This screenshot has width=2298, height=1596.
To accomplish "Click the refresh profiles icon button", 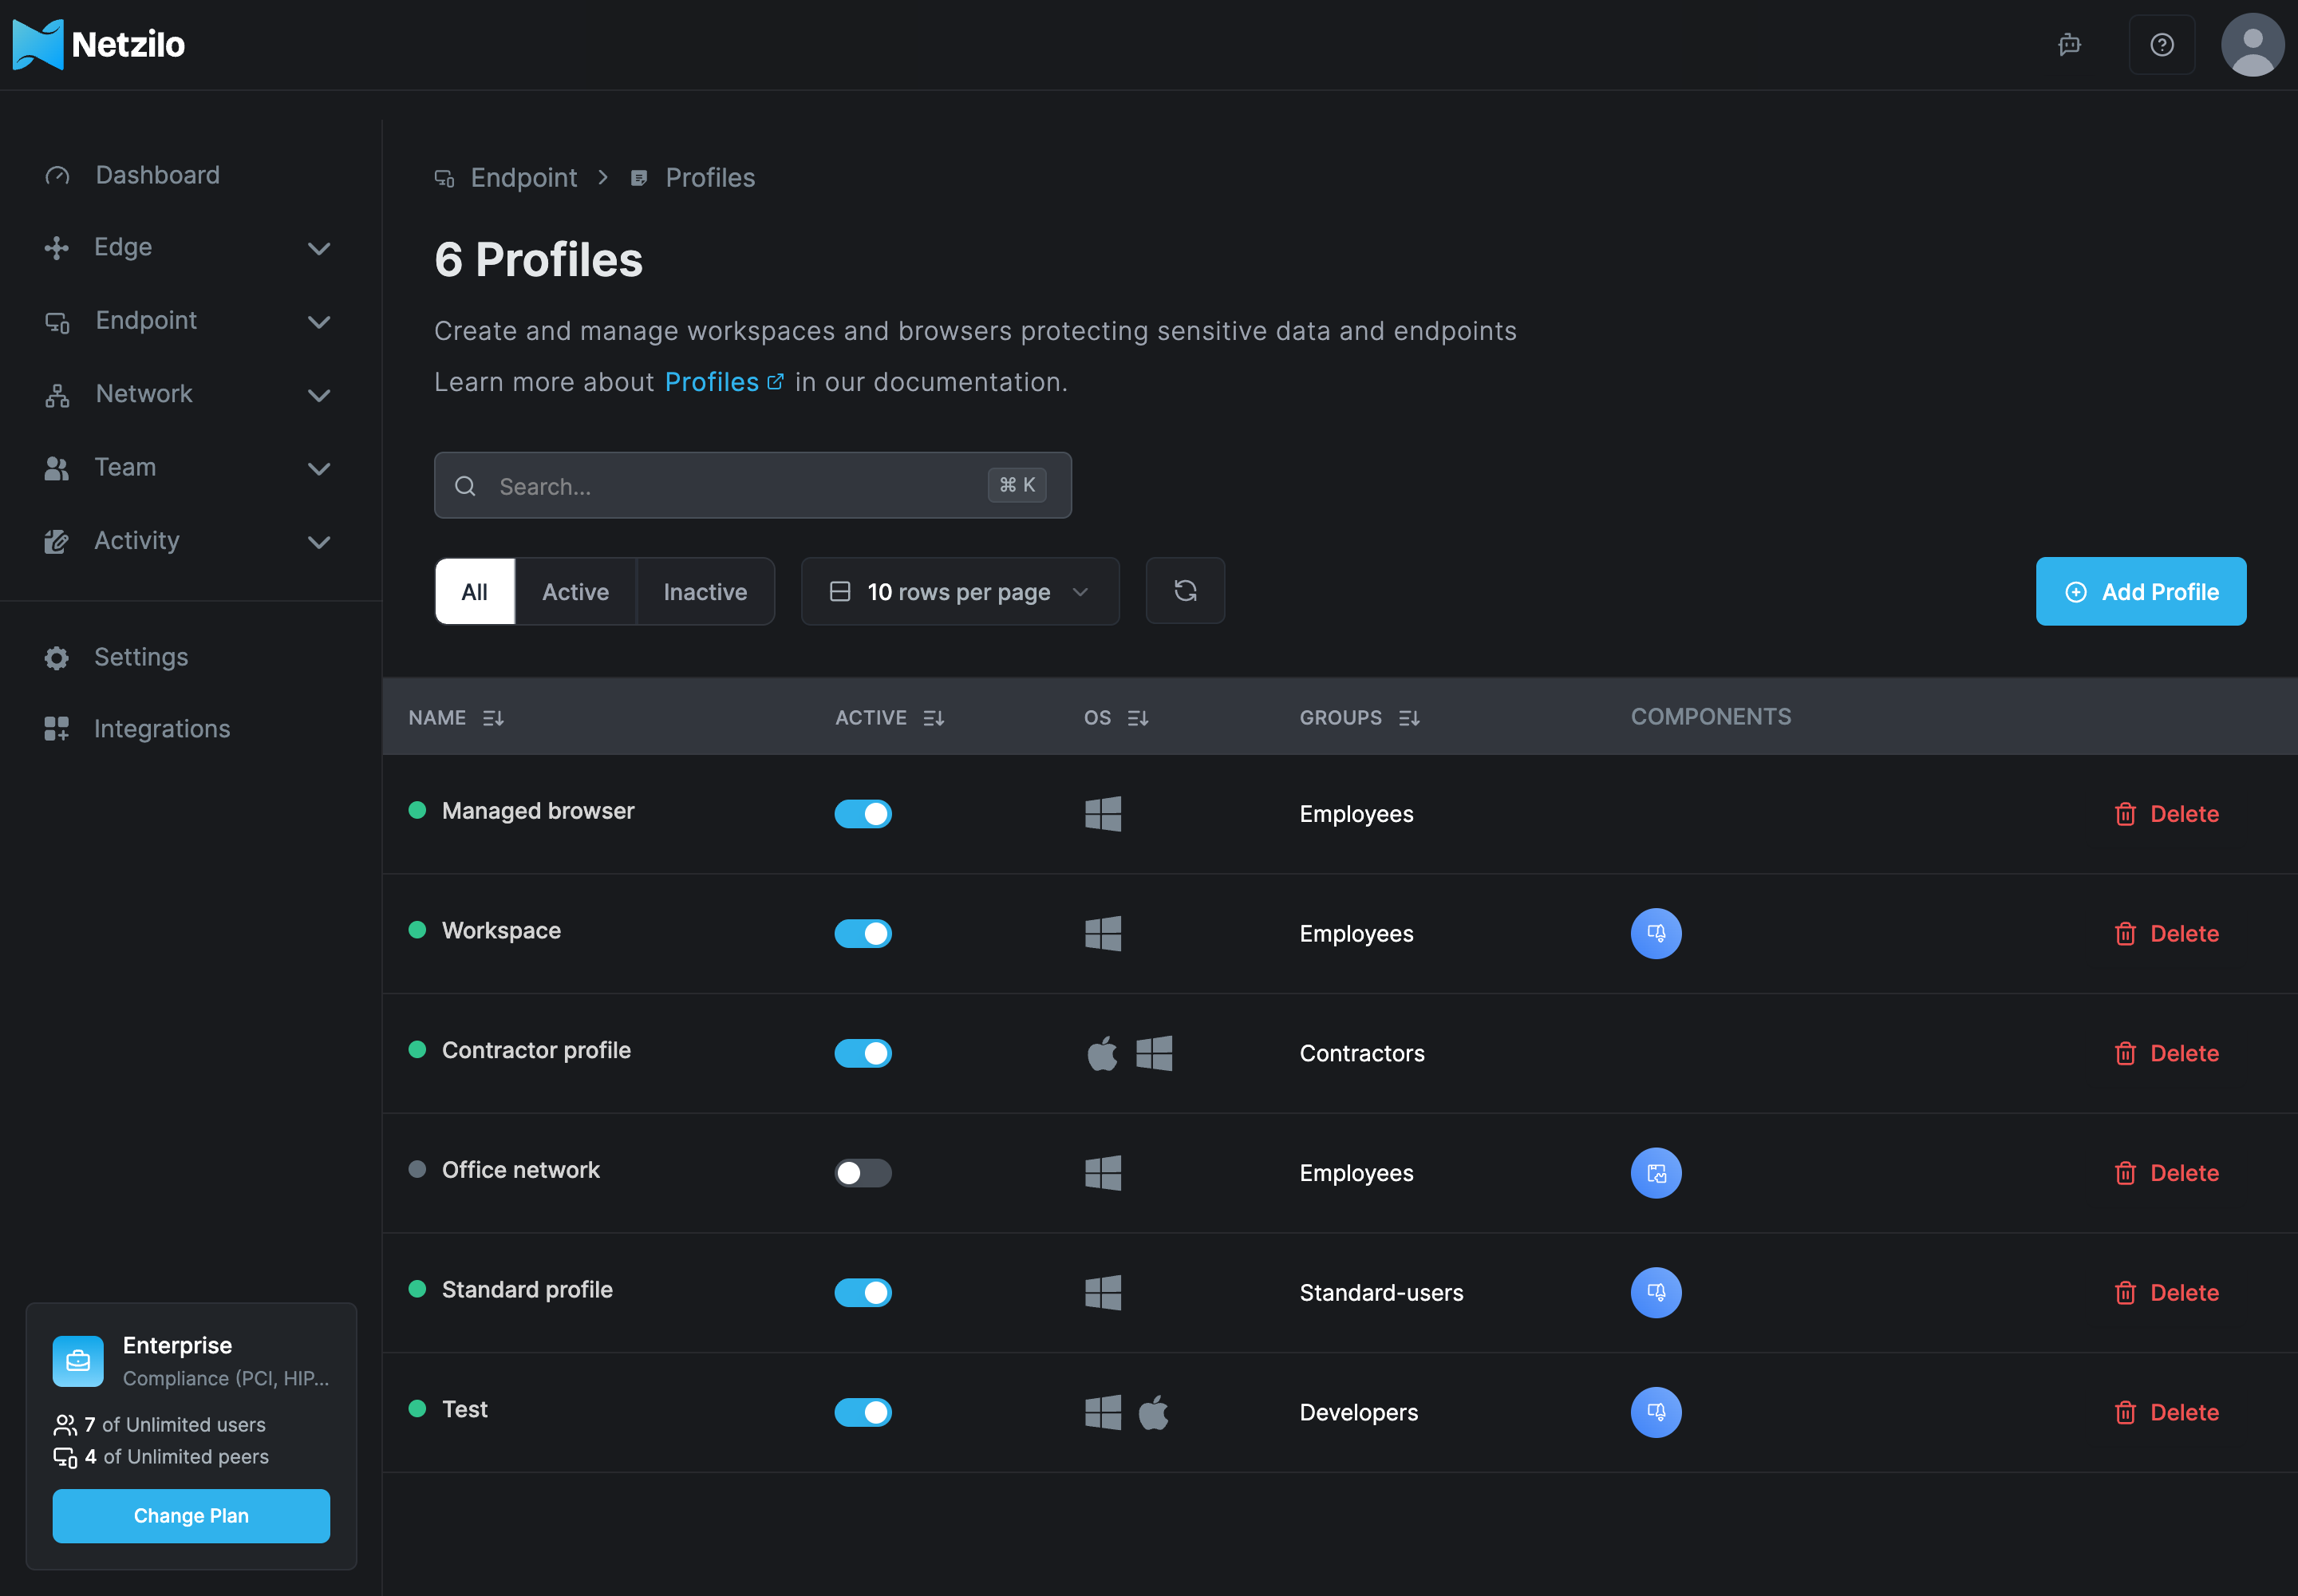I will (x=1185, y=591).
